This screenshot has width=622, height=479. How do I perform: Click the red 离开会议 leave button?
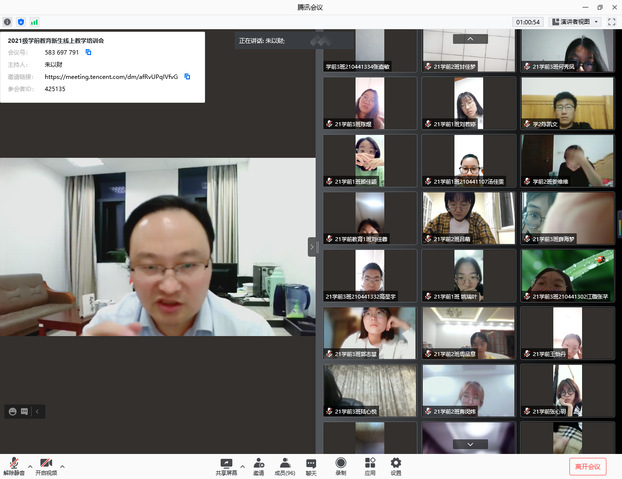587,466
